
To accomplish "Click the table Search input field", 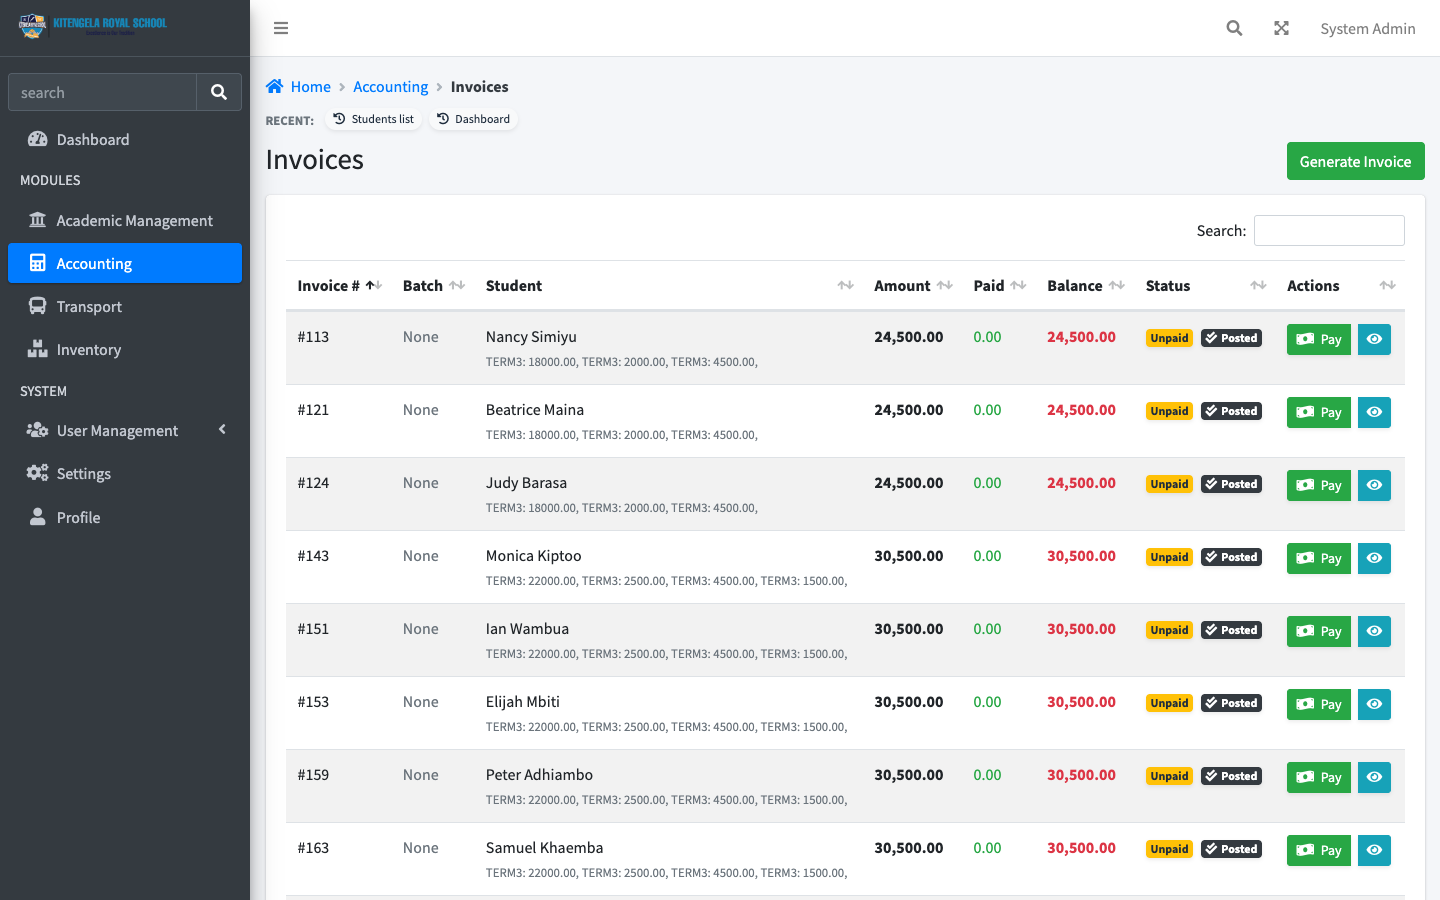I will [1329, 230].
